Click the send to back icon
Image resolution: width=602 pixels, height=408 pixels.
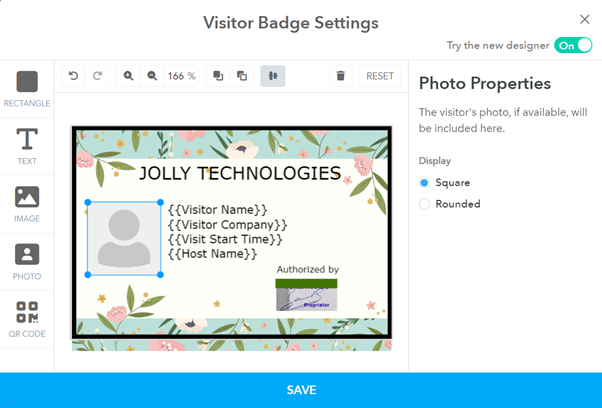click(x=242, y=76)
